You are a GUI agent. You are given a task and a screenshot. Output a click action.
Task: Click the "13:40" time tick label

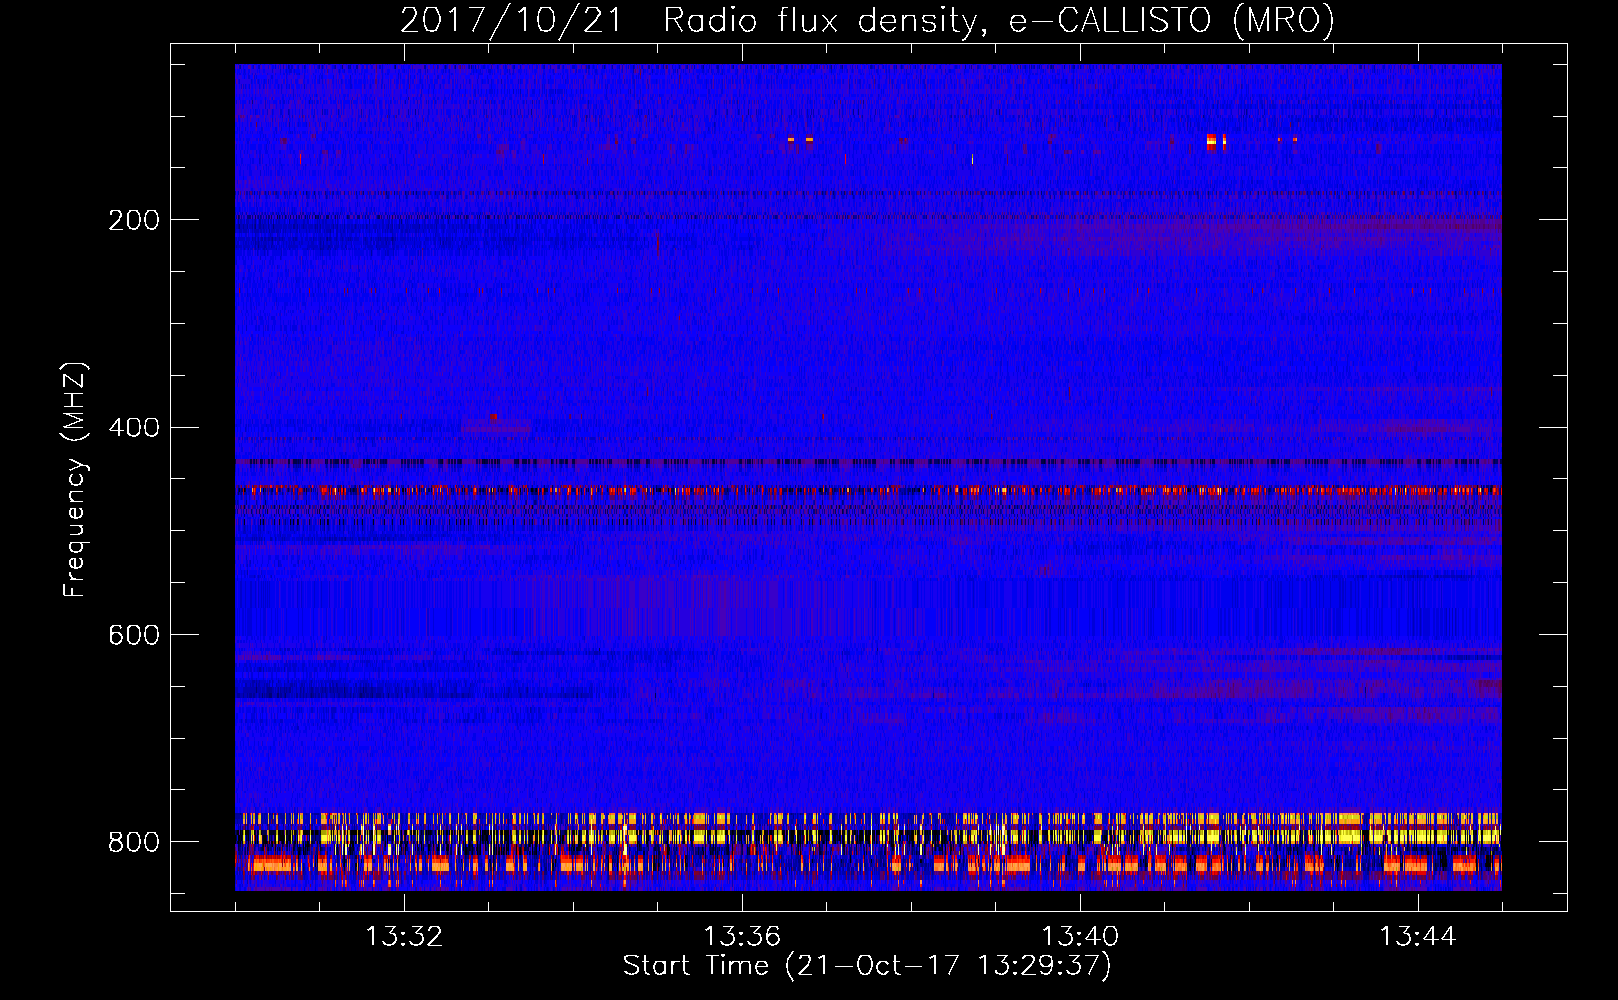point(1080,937)
